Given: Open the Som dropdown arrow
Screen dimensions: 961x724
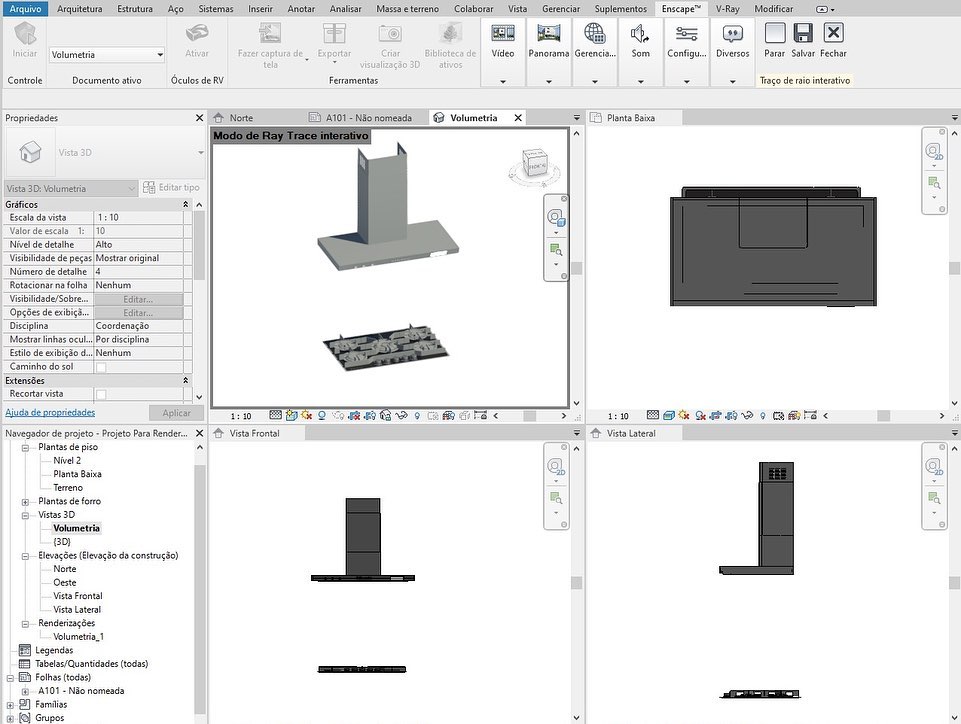Looking at the screenshot, I should (640, 81).
